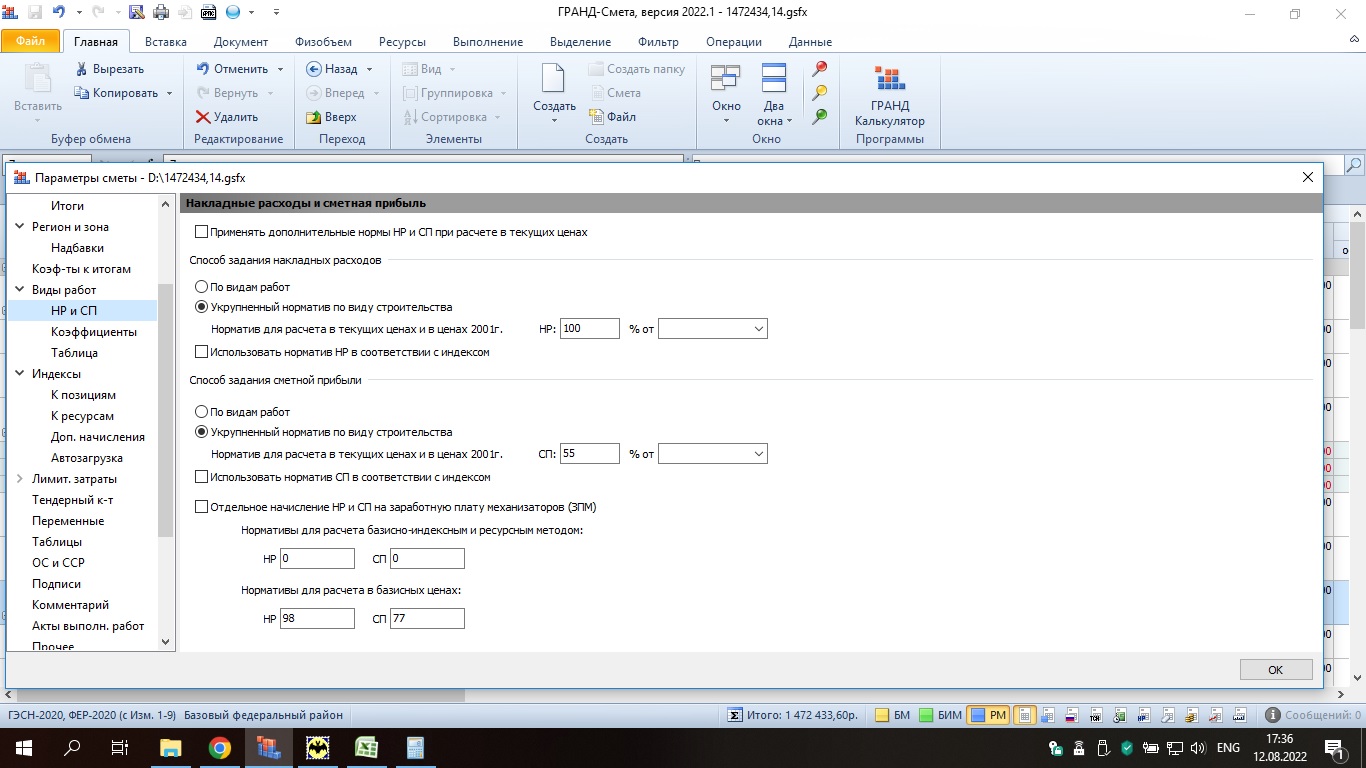
Task: Click the Файл icon in the Создать group
Action: pos(596,117)
